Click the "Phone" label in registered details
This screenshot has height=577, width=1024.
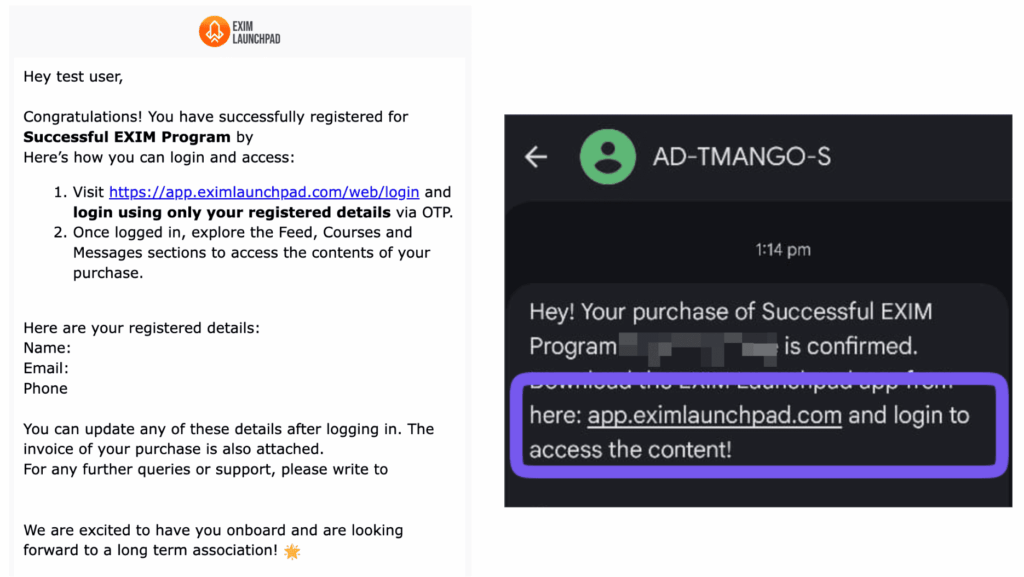(x=46, y=388)
